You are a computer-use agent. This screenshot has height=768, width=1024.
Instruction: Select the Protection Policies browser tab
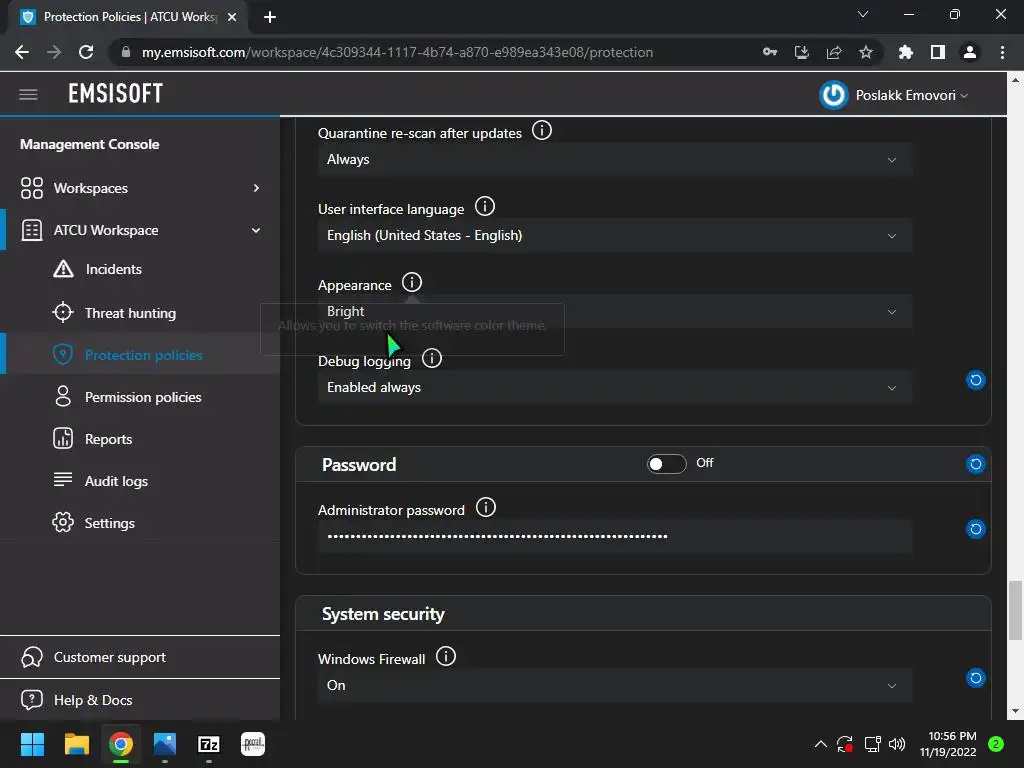click(128, 17)
